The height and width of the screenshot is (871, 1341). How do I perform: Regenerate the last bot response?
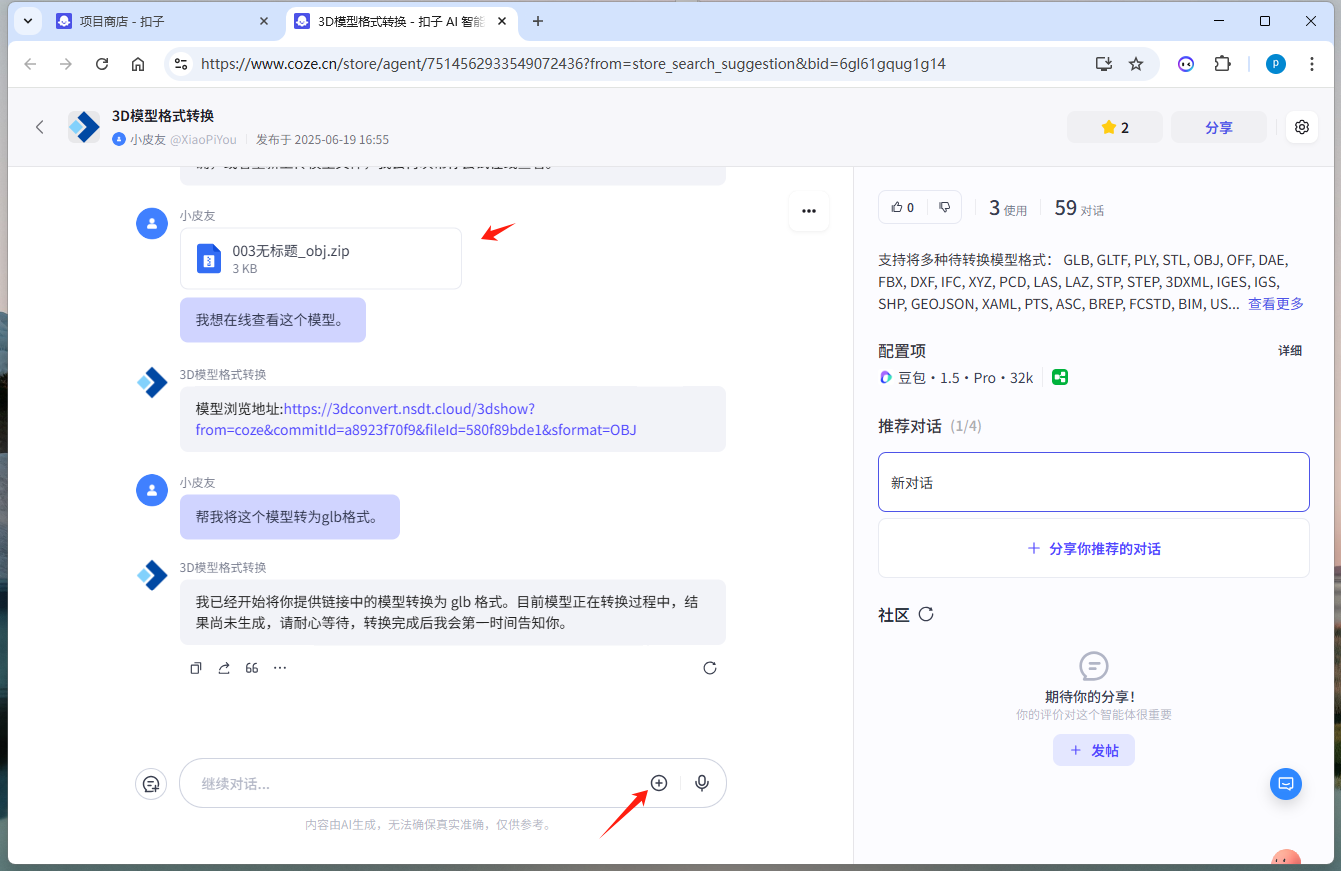tap(710, 668)
